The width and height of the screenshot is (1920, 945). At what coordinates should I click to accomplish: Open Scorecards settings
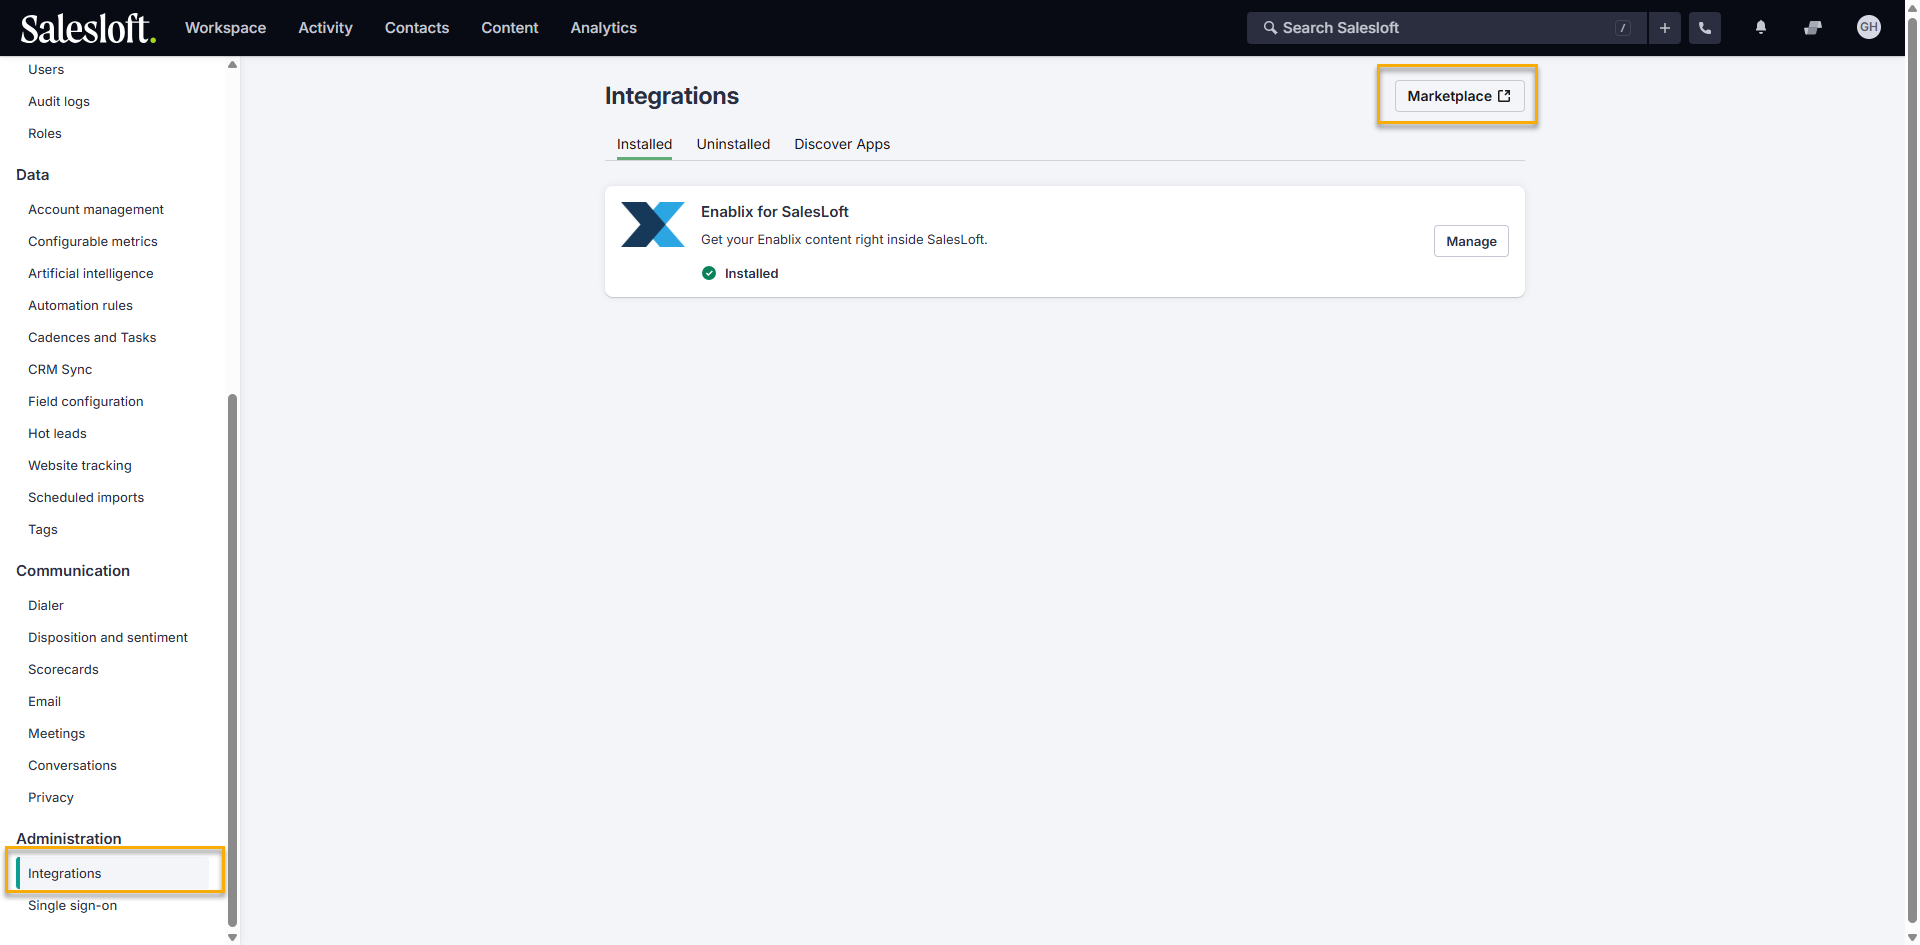click(63, 669)
